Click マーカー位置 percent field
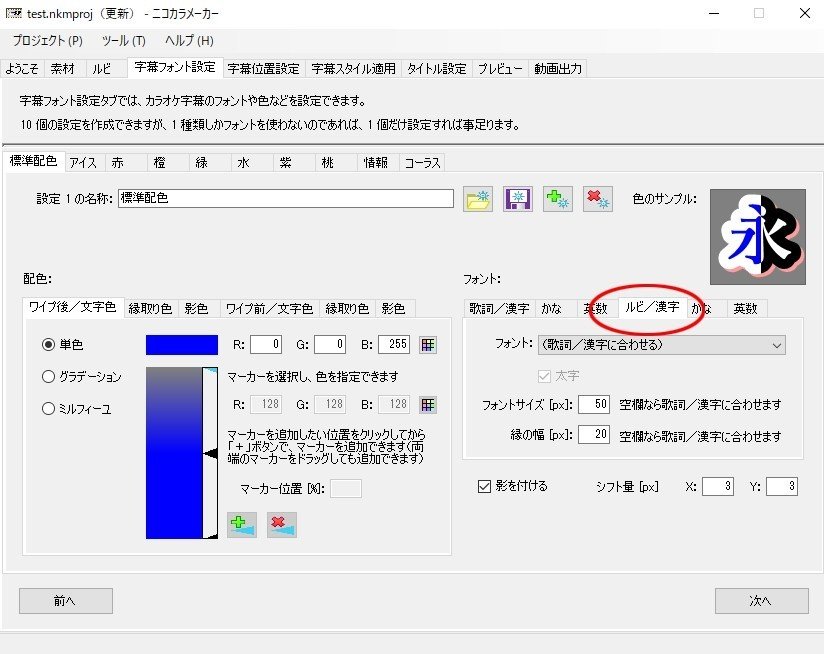Image resolution: width=824 pixels, height=654 pixels. coord(346,489)
